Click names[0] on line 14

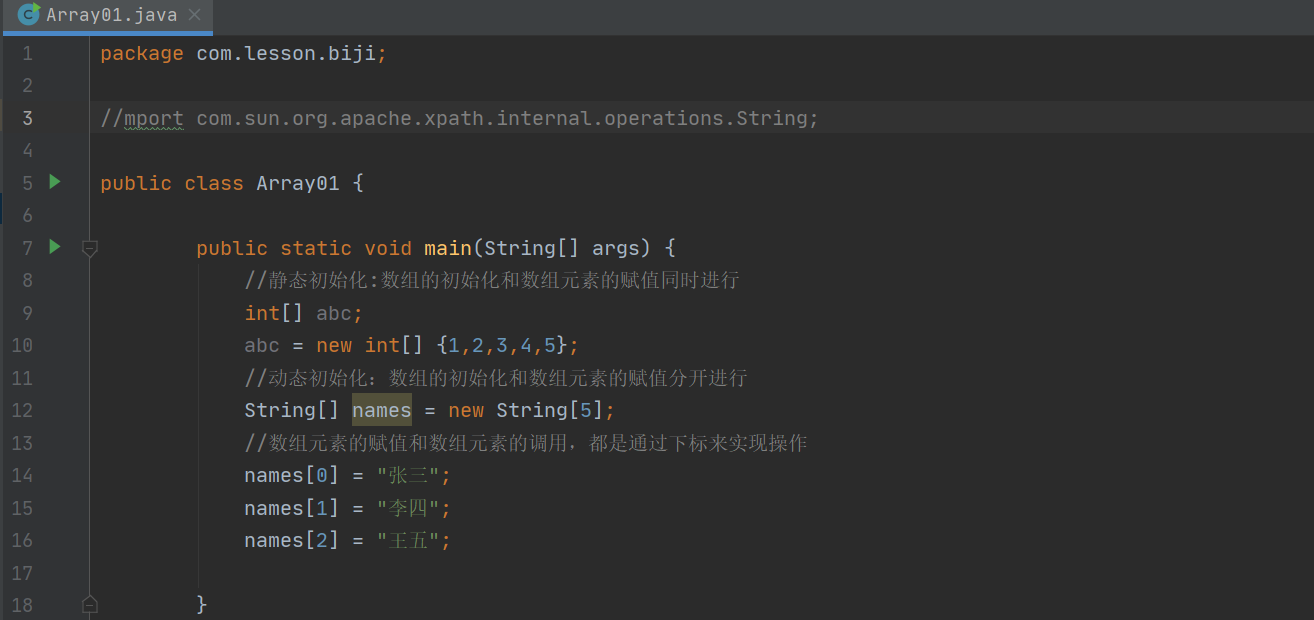click(292, 475)
